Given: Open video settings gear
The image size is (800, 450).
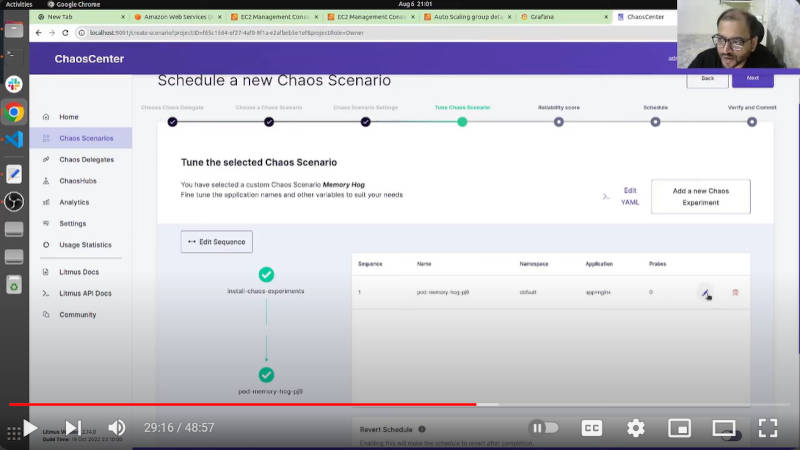Looking at the screenshot, I should [x=636, y=428].
